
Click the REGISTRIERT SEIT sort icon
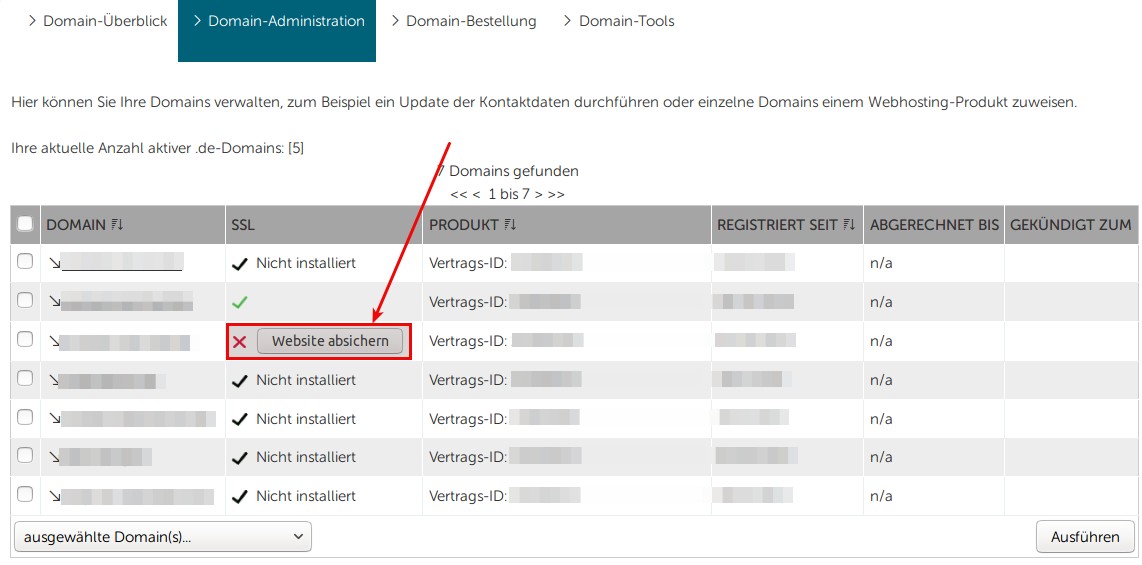click(849, 225)
